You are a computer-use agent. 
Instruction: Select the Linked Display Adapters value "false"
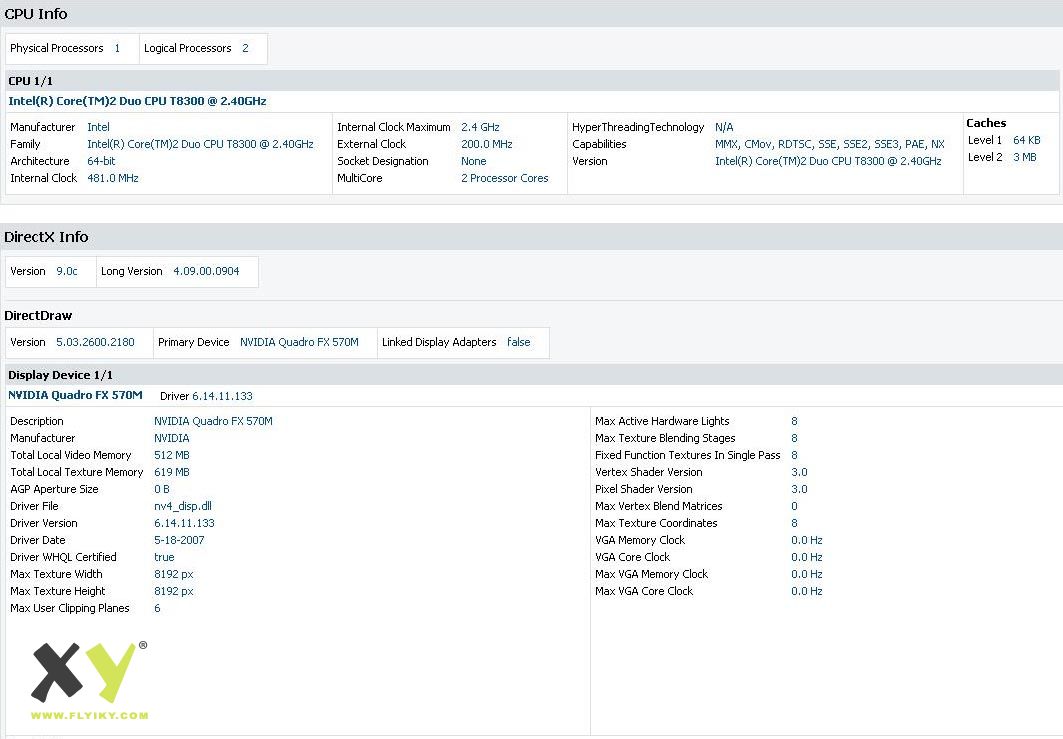pos(519,342)
